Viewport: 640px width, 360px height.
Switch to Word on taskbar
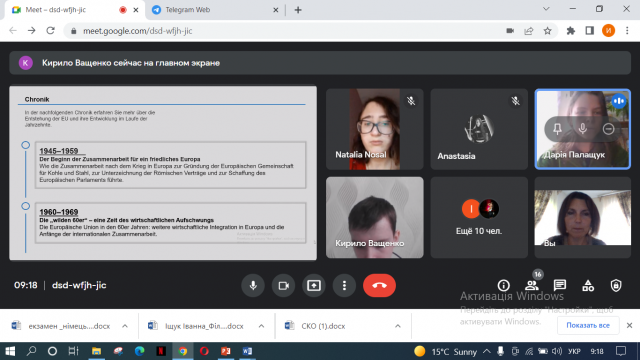(247, 351)
